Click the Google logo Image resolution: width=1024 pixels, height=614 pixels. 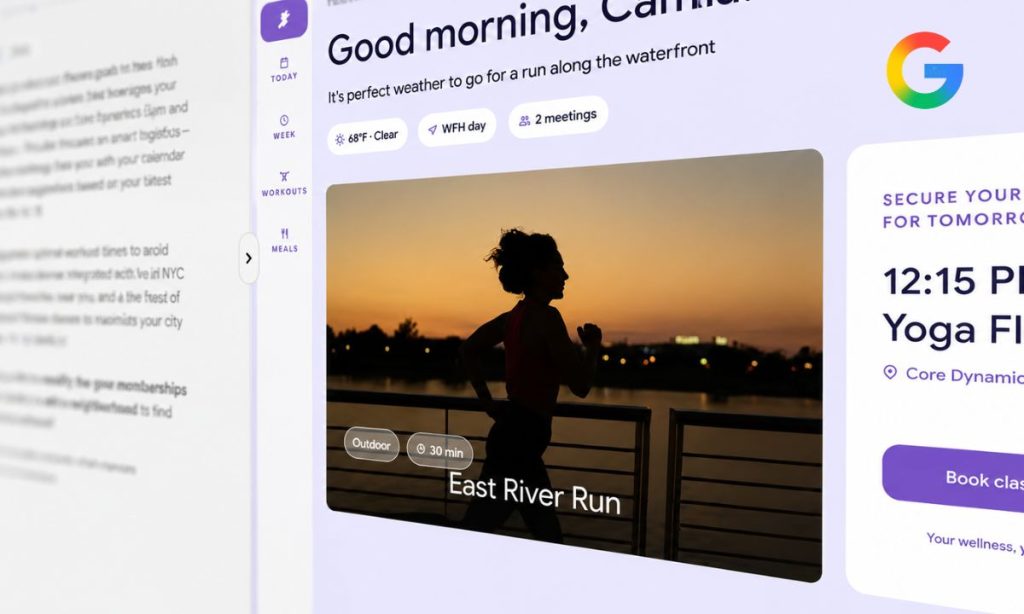tap(925, 71)
